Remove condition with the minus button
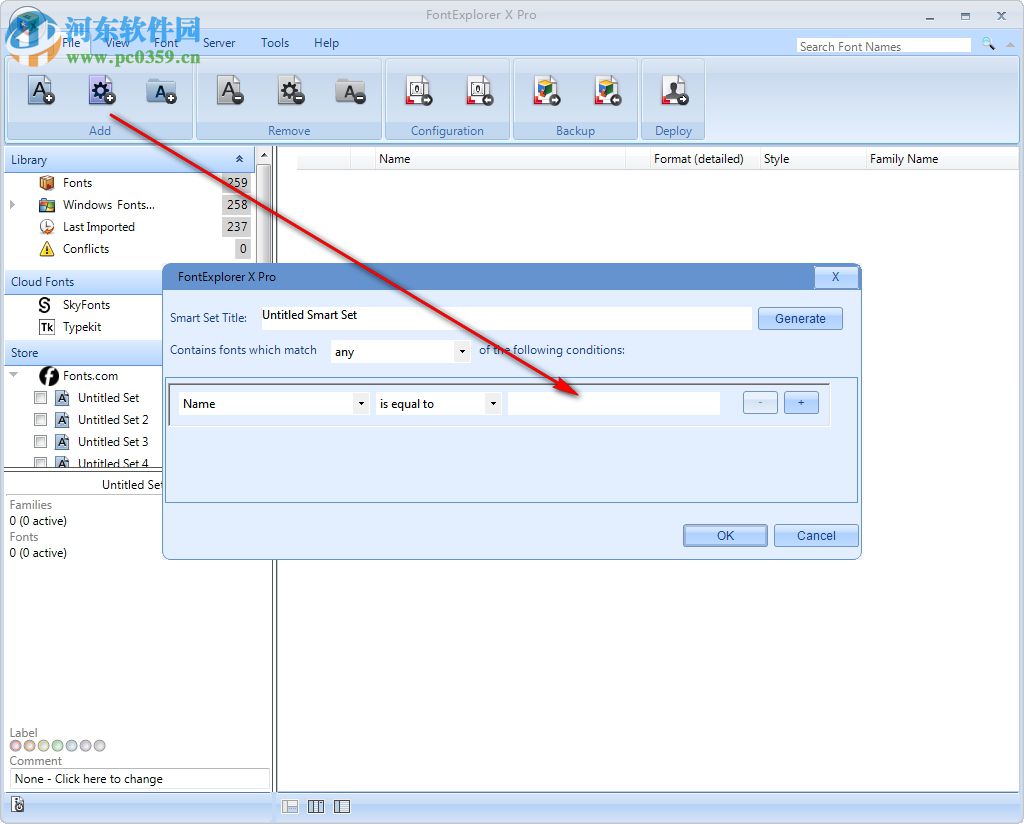This screenshot has height=824, width=1024. click(760, 403)
